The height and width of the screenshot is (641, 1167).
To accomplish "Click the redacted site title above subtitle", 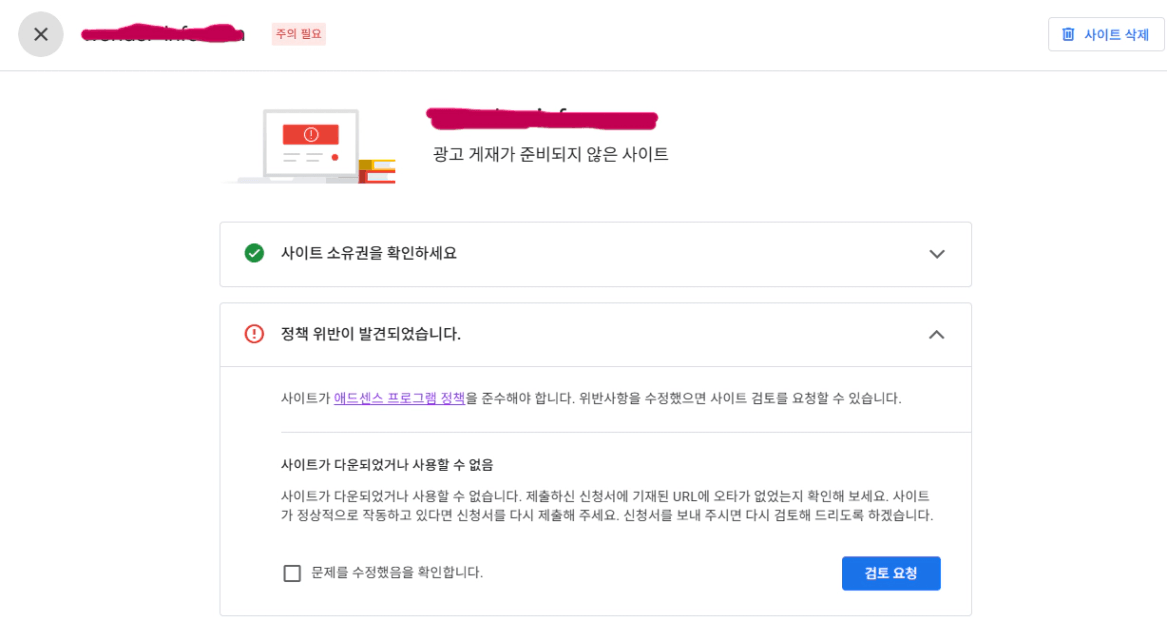I will (x=542, y=119).
